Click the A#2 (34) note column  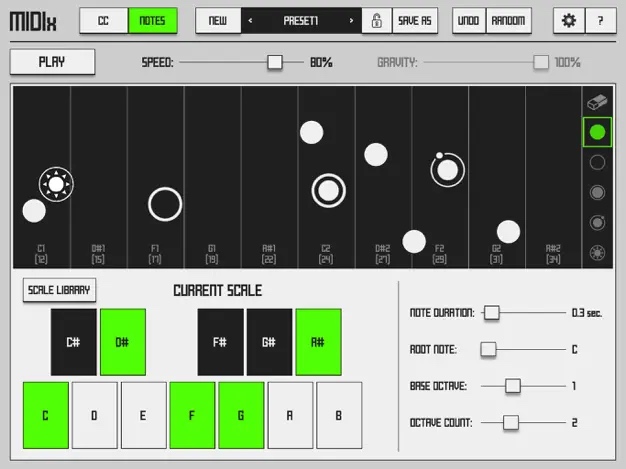pyautogui.click(x=553, y=177)
